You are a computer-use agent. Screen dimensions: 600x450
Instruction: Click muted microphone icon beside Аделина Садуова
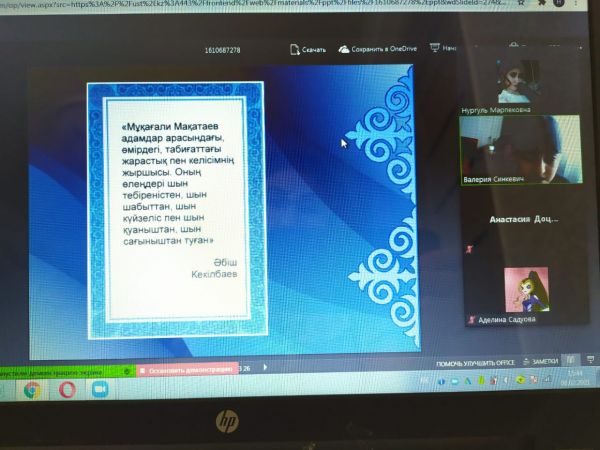471,319
